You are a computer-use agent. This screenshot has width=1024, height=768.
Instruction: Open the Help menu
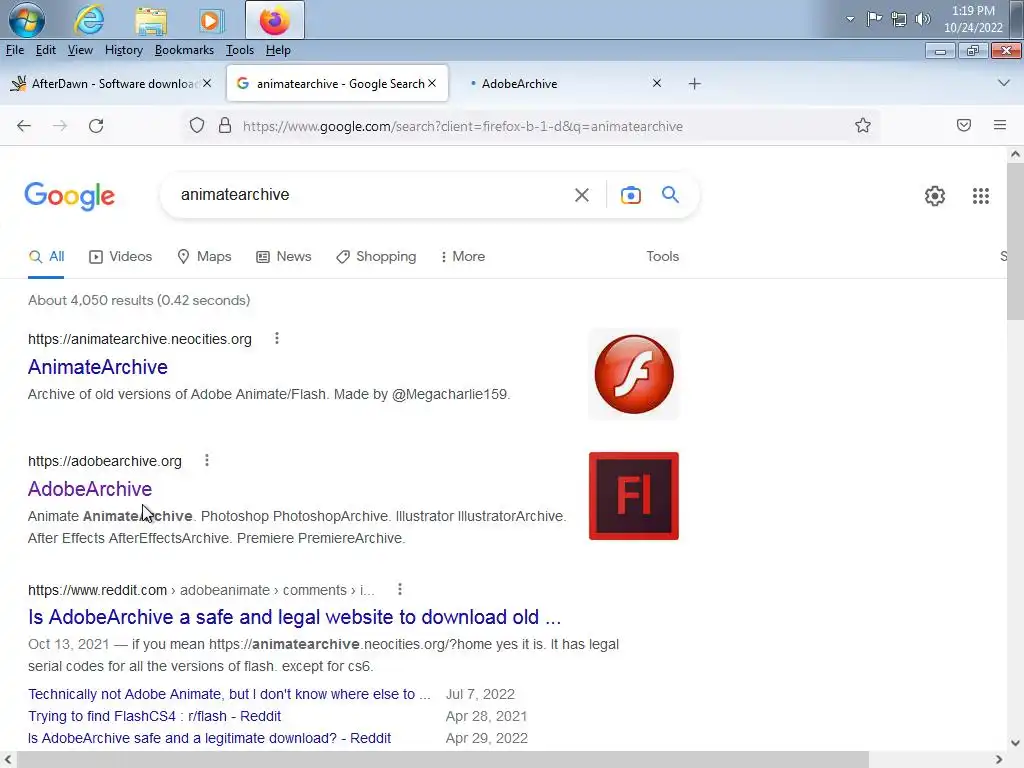click(278, 50)
